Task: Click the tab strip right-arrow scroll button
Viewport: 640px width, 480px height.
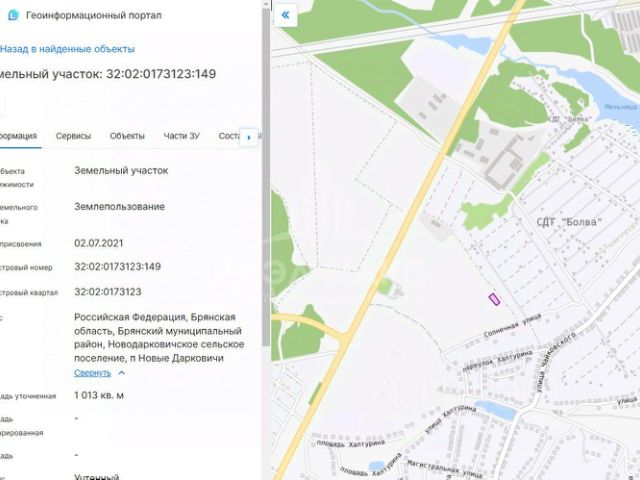Action: (x=249, y=137)
